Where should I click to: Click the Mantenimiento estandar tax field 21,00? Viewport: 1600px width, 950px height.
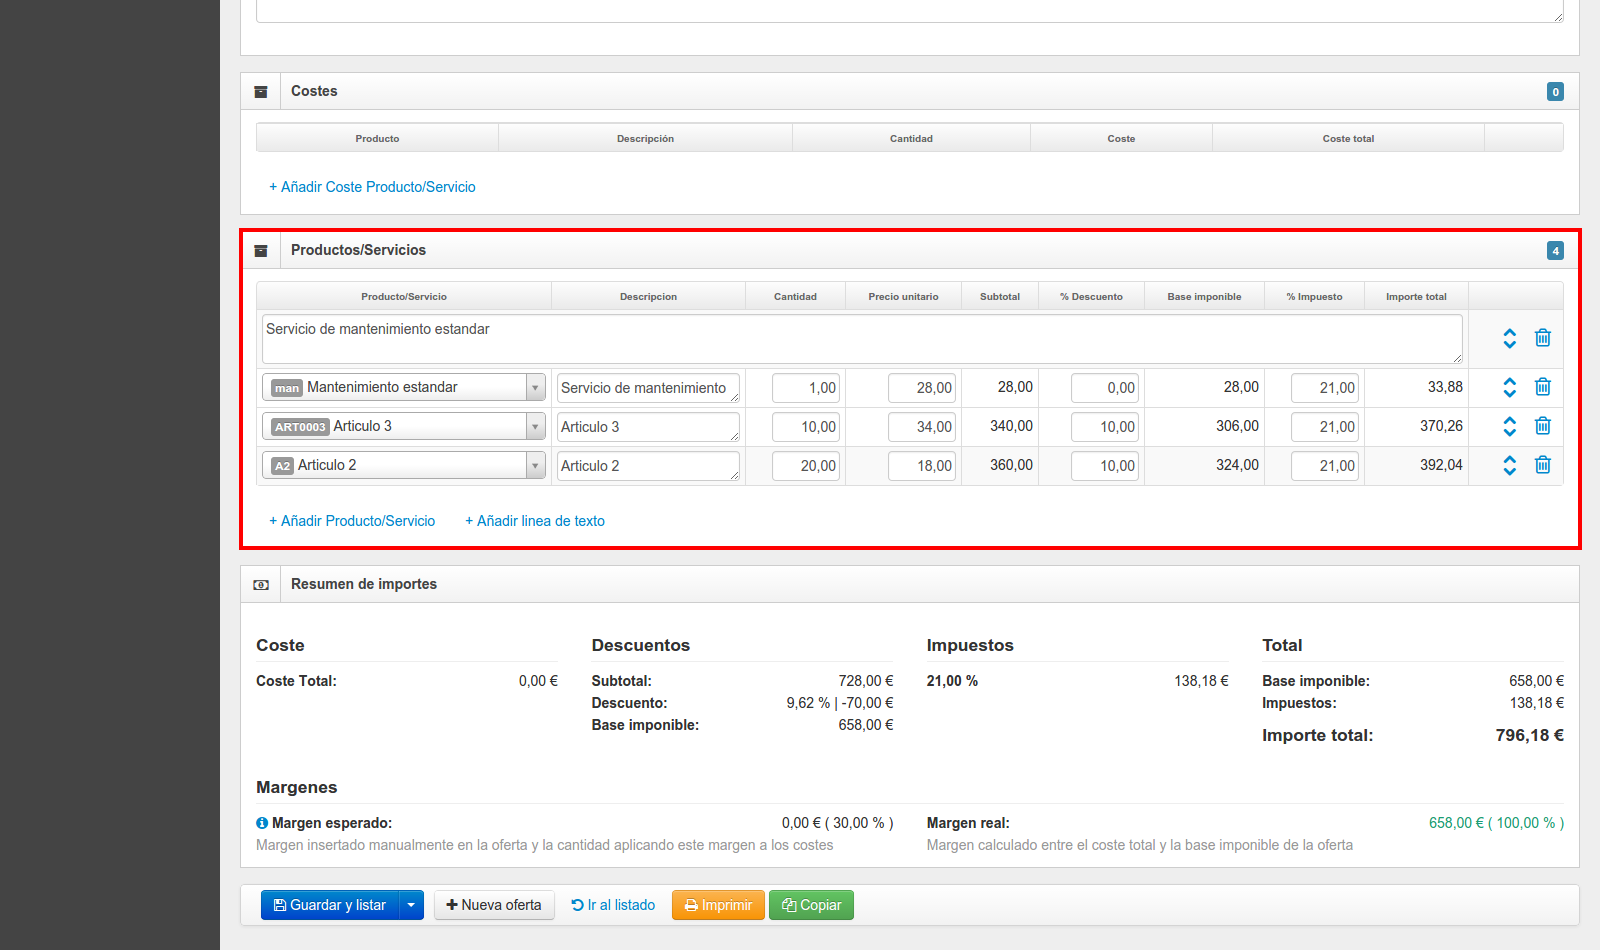click(x=1325, y=388)
